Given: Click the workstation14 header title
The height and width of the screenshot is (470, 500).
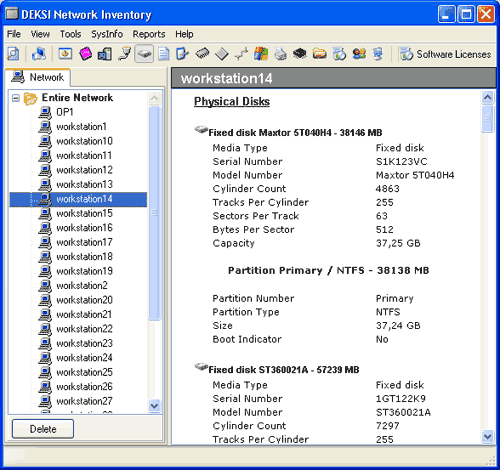Looking at the screenshot, I should pos(226,78).
